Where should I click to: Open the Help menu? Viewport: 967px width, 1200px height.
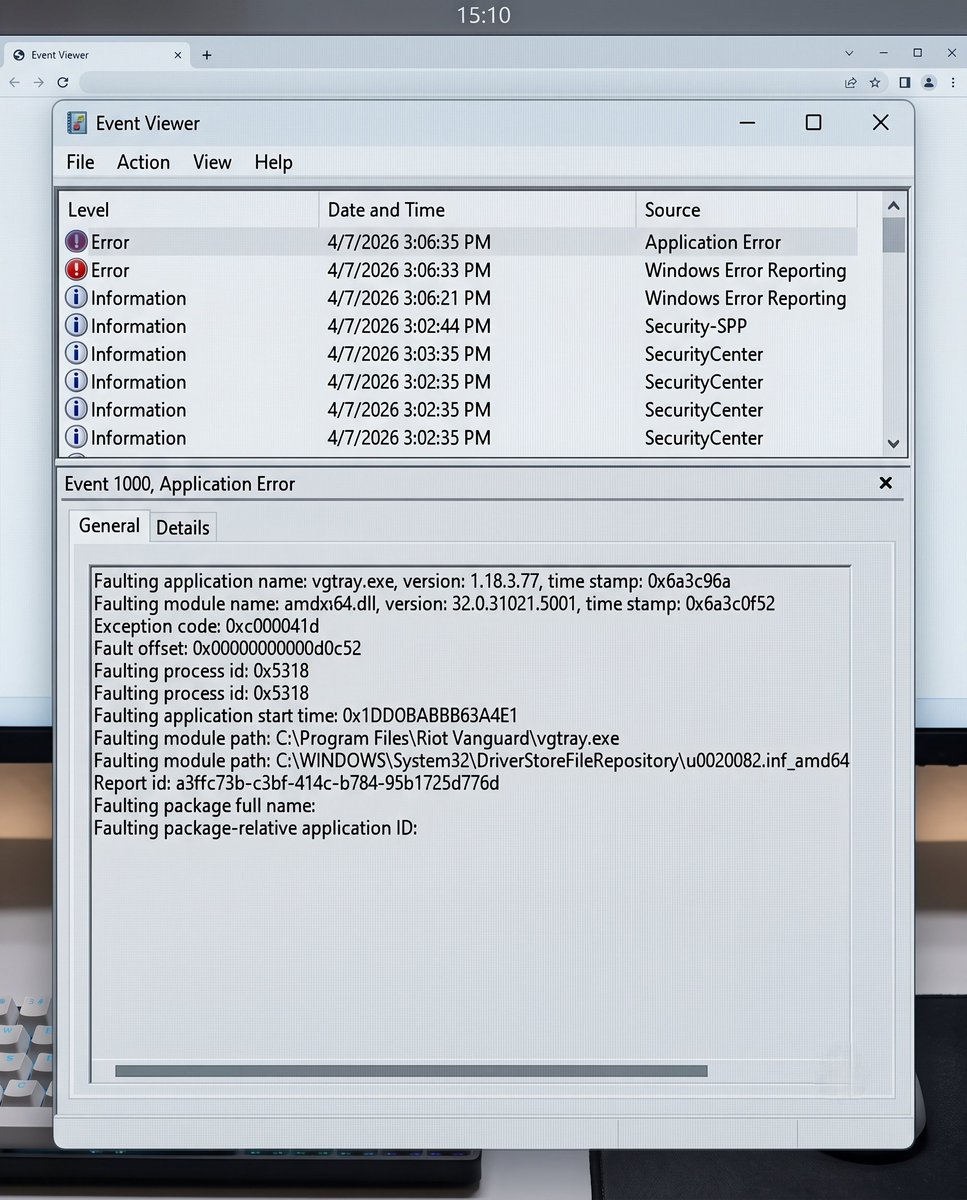[x=273, y=162]
